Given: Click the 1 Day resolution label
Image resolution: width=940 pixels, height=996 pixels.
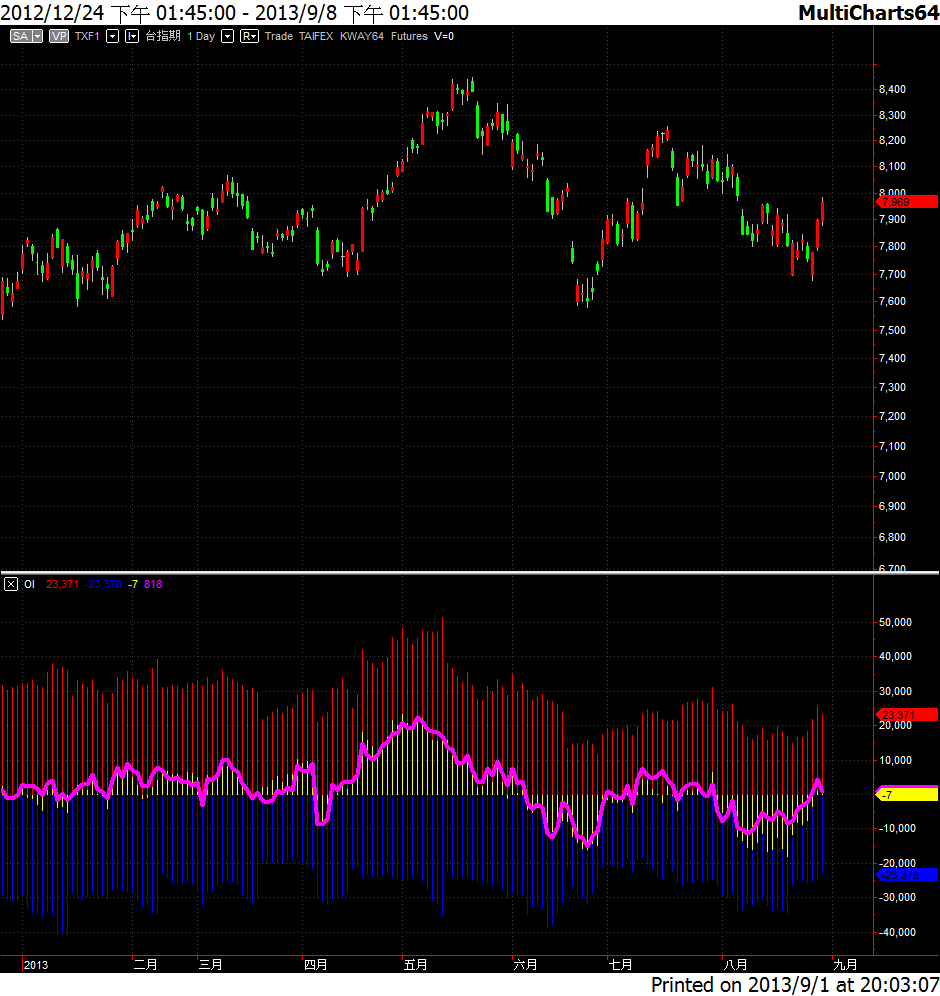Looking at the screenshot, I should point(201,36).
